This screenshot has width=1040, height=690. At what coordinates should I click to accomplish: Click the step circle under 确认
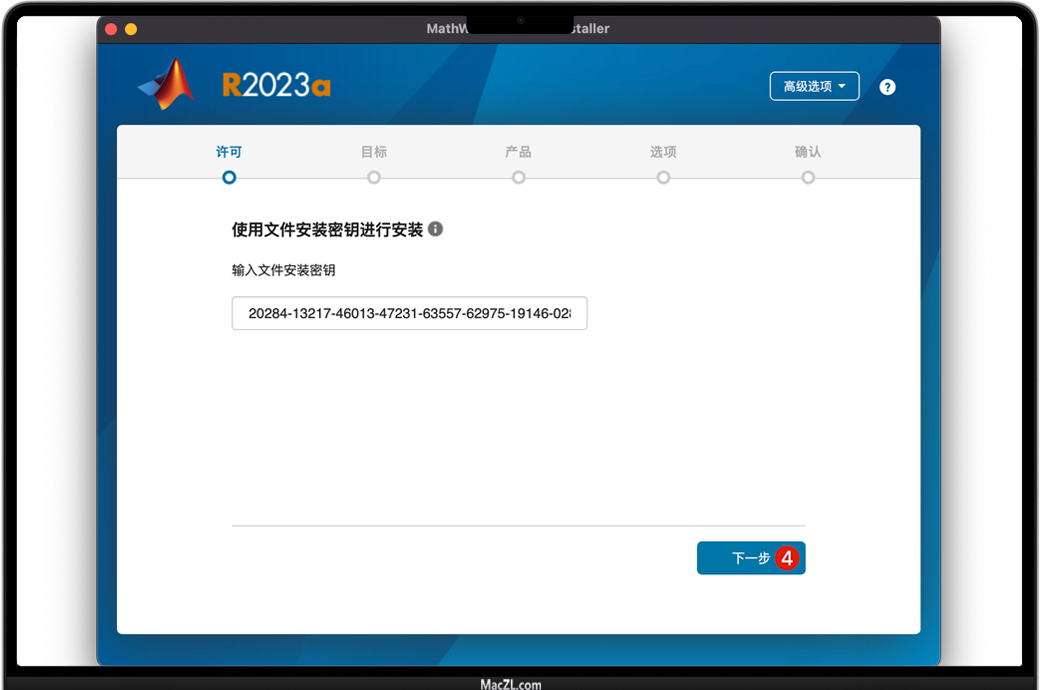(x=808, y=178)
